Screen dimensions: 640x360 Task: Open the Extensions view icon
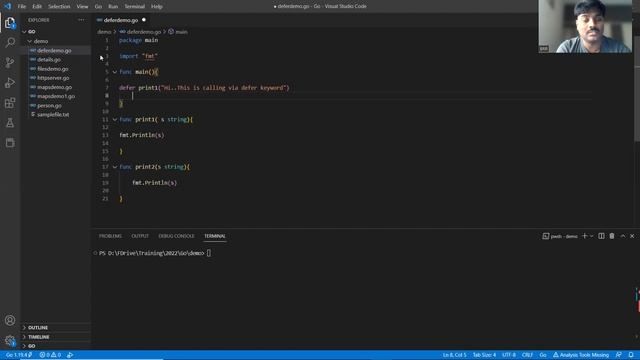tap(10, 102)
